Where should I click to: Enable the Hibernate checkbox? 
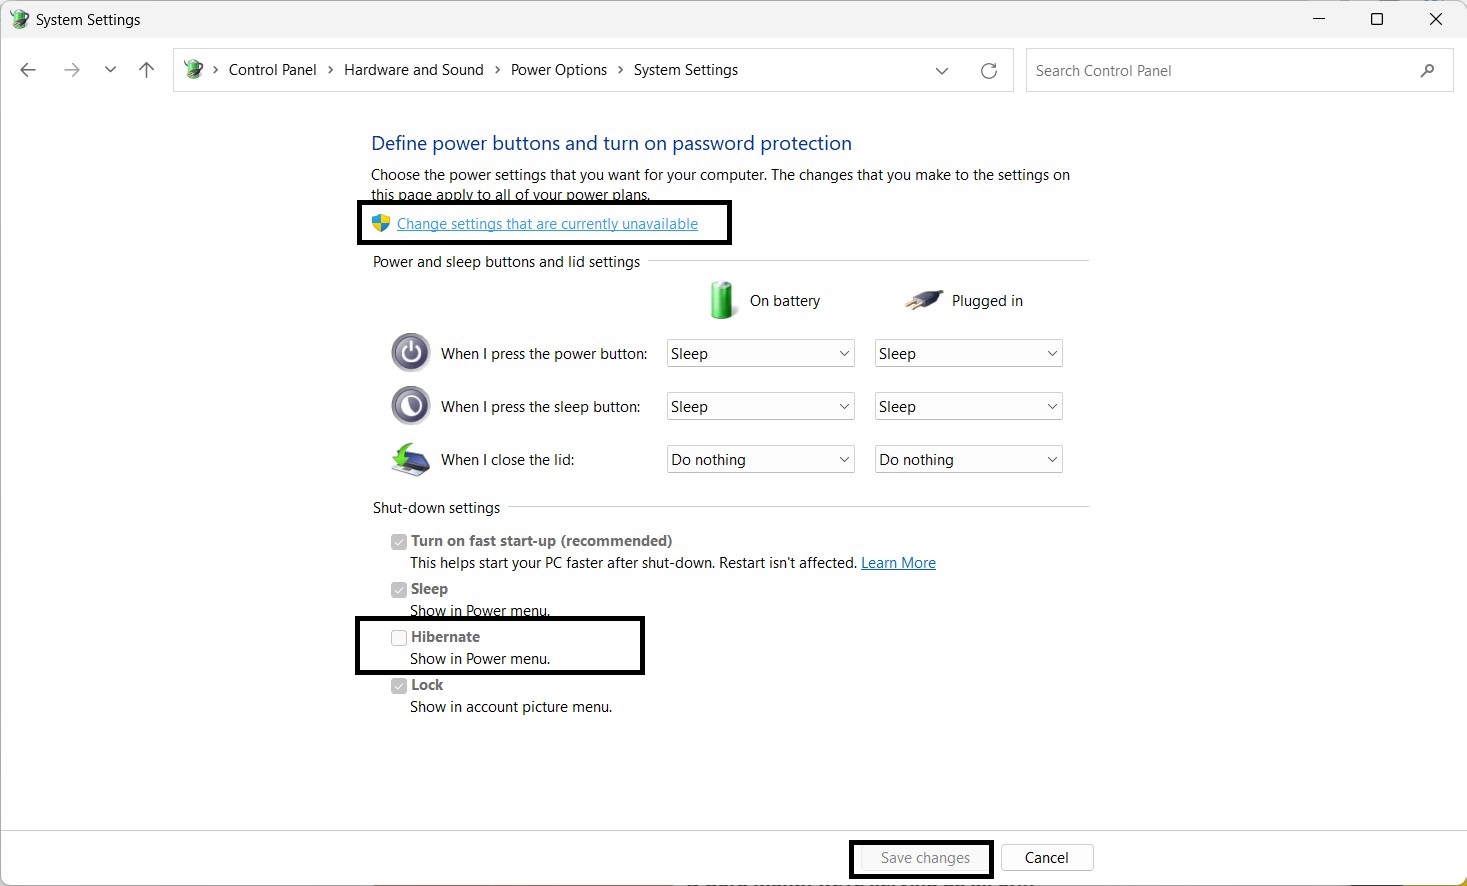click(x=399, y=638)
